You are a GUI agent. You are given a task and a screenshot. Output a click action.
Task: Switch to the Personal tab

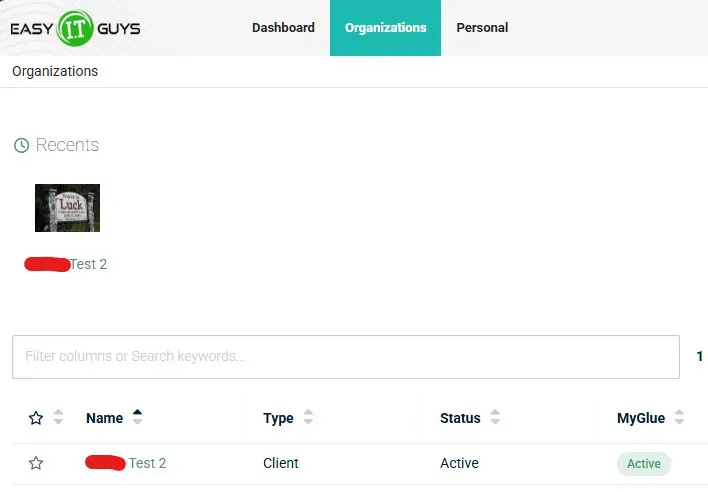[x=482, y=28]
